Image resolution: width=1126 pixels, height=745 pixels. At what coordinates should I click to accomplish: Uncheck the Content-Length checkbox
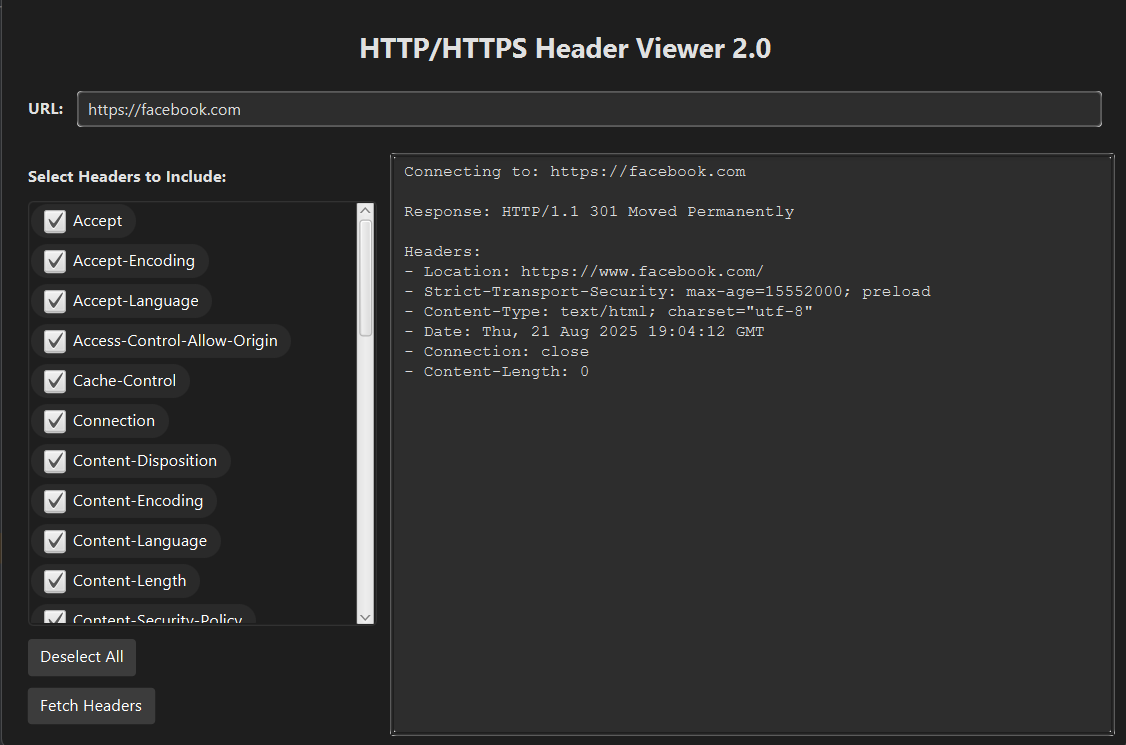click(55, 581)
